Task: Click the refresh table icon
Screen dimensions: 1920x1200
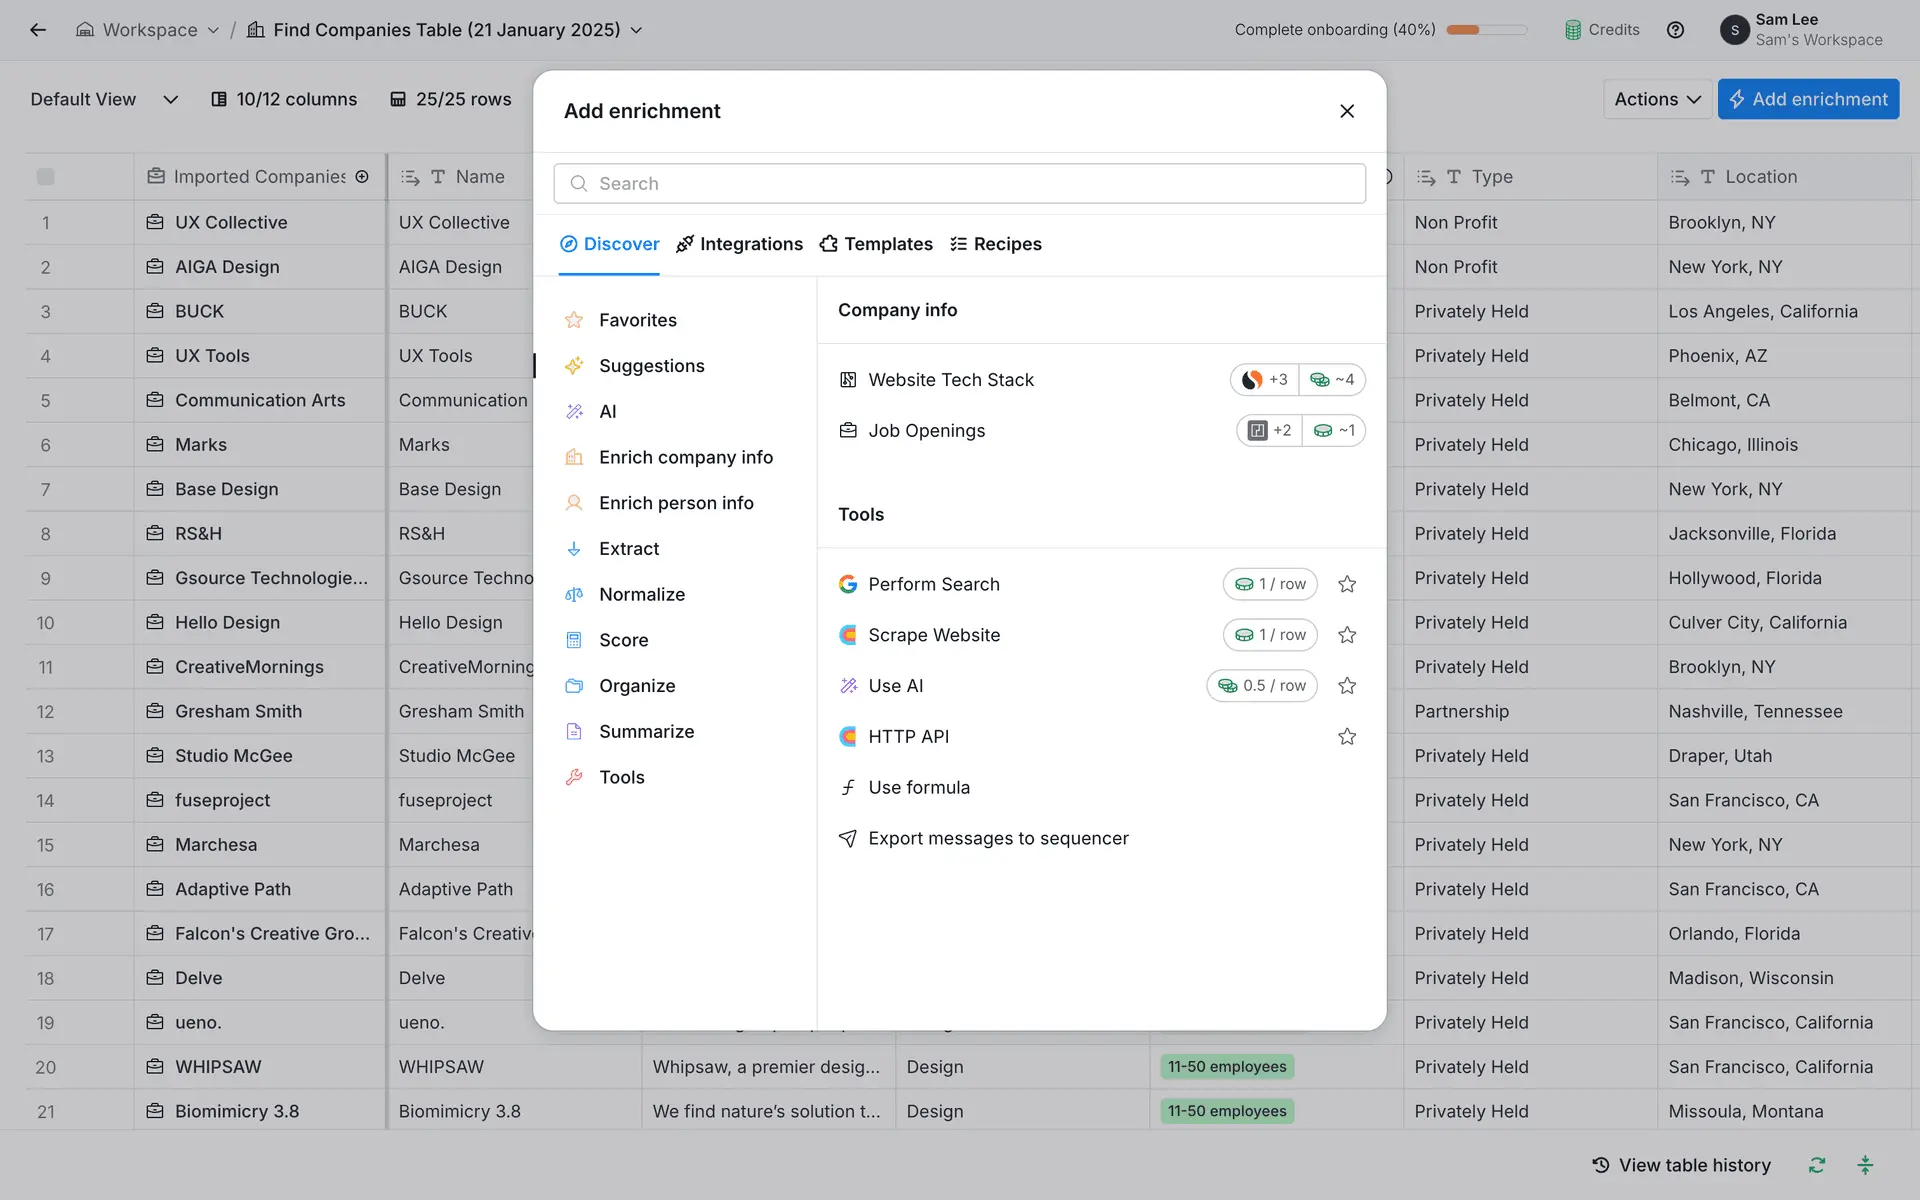Action: tap(1817, 1165)
